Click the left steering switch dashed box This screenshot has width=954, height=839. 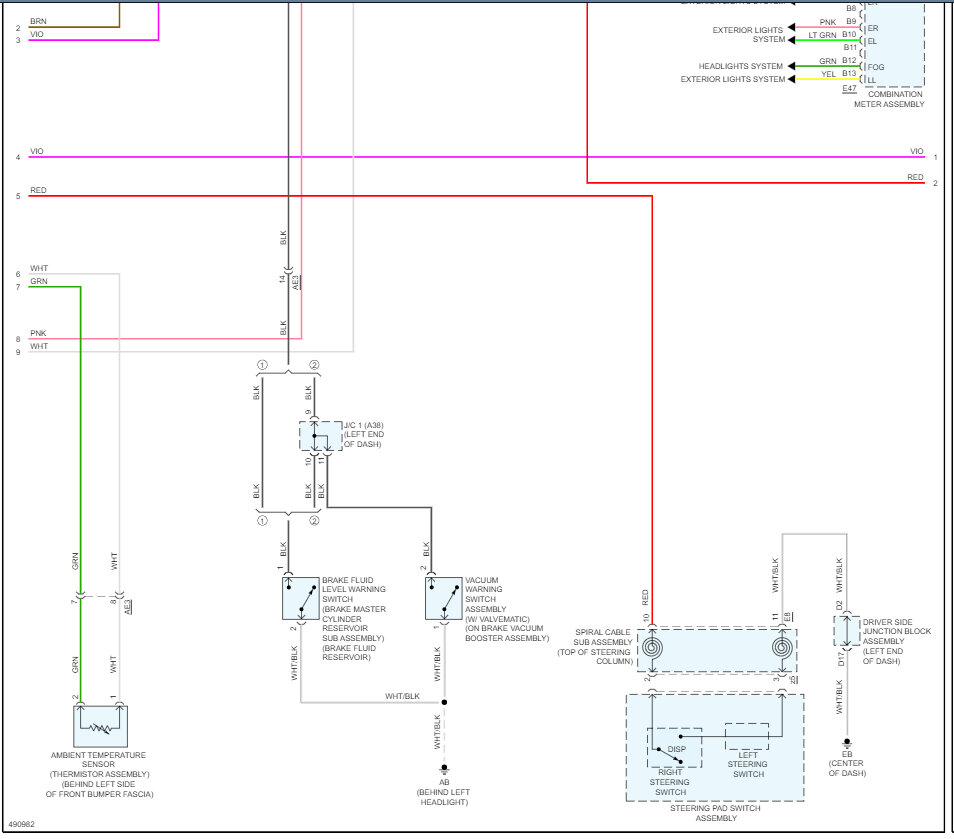(747, 736)
